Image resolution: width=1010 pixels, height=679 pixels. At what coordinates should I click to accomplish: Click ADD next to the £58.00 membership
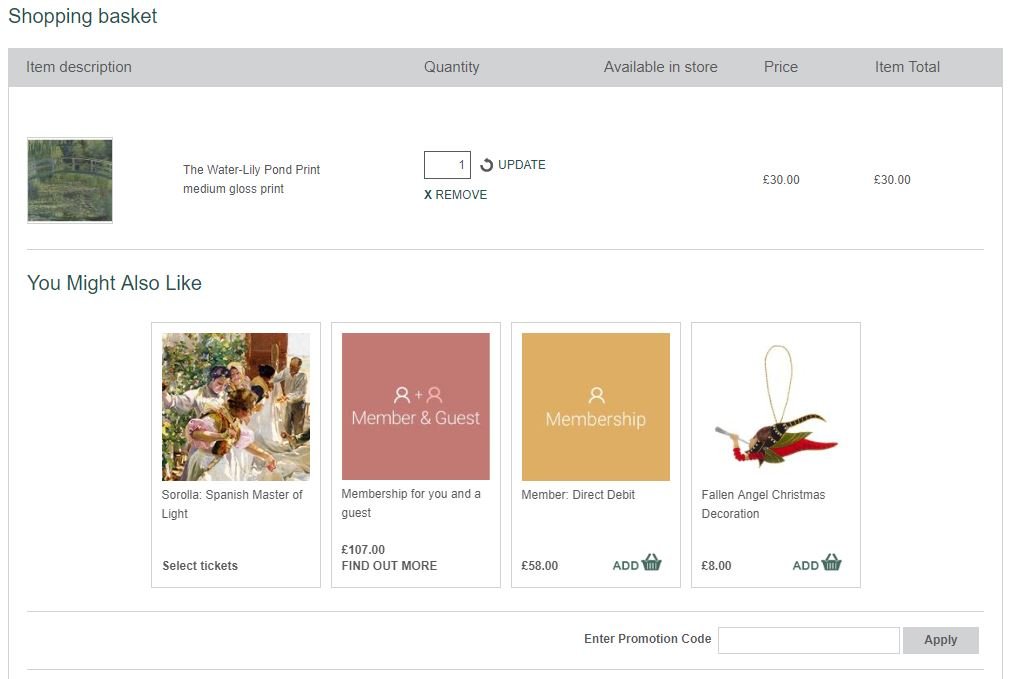click(627, 565)
